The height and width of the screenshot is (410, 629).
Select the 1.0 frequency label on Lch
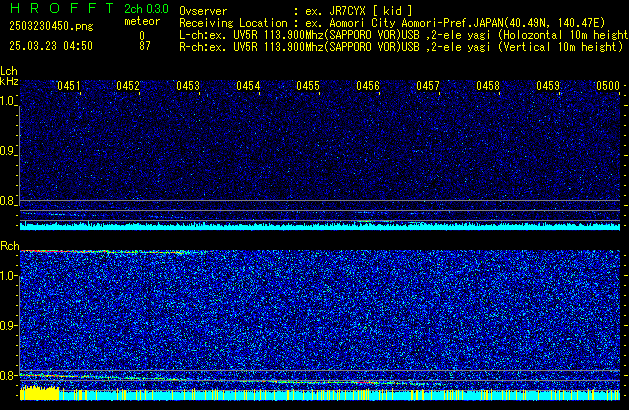point(8,101)
